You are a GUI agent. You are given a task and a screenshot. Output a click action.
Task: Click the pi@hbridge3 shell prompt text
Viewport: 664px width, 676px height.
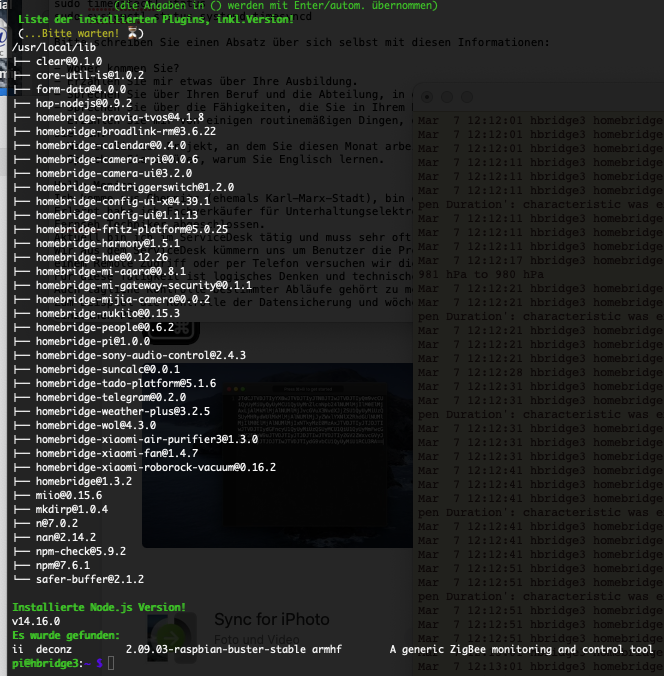point(45,663)
